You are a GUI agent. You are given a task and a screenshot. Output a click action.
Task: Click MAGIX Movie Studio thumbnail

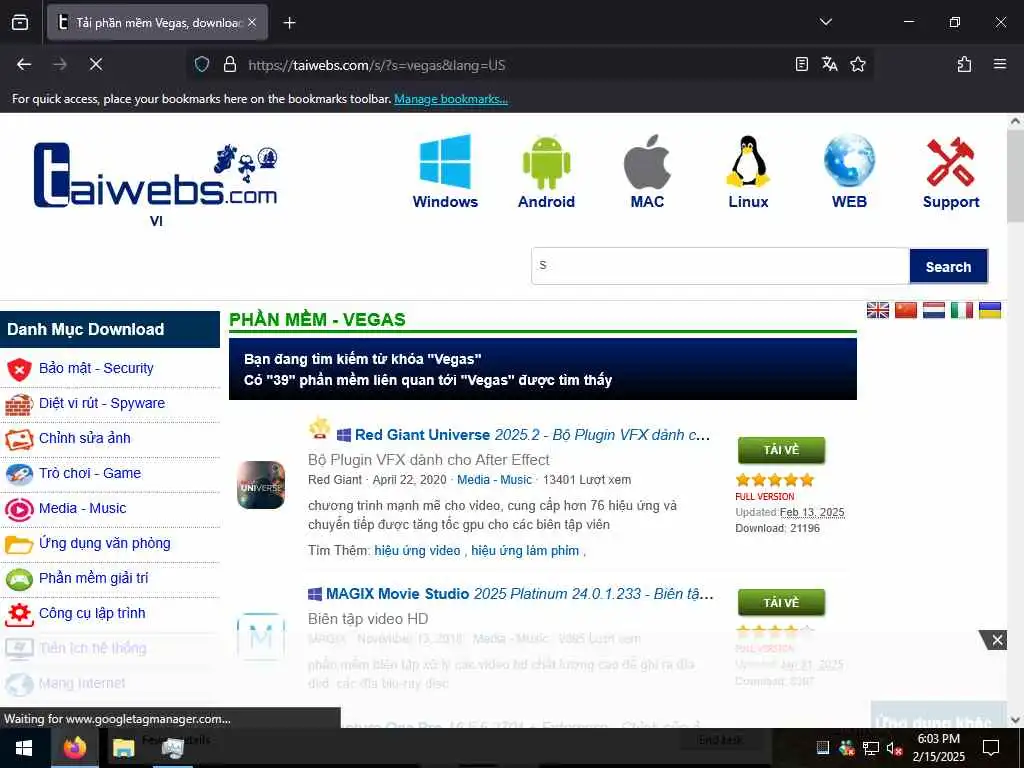click(x=261, y=636)
